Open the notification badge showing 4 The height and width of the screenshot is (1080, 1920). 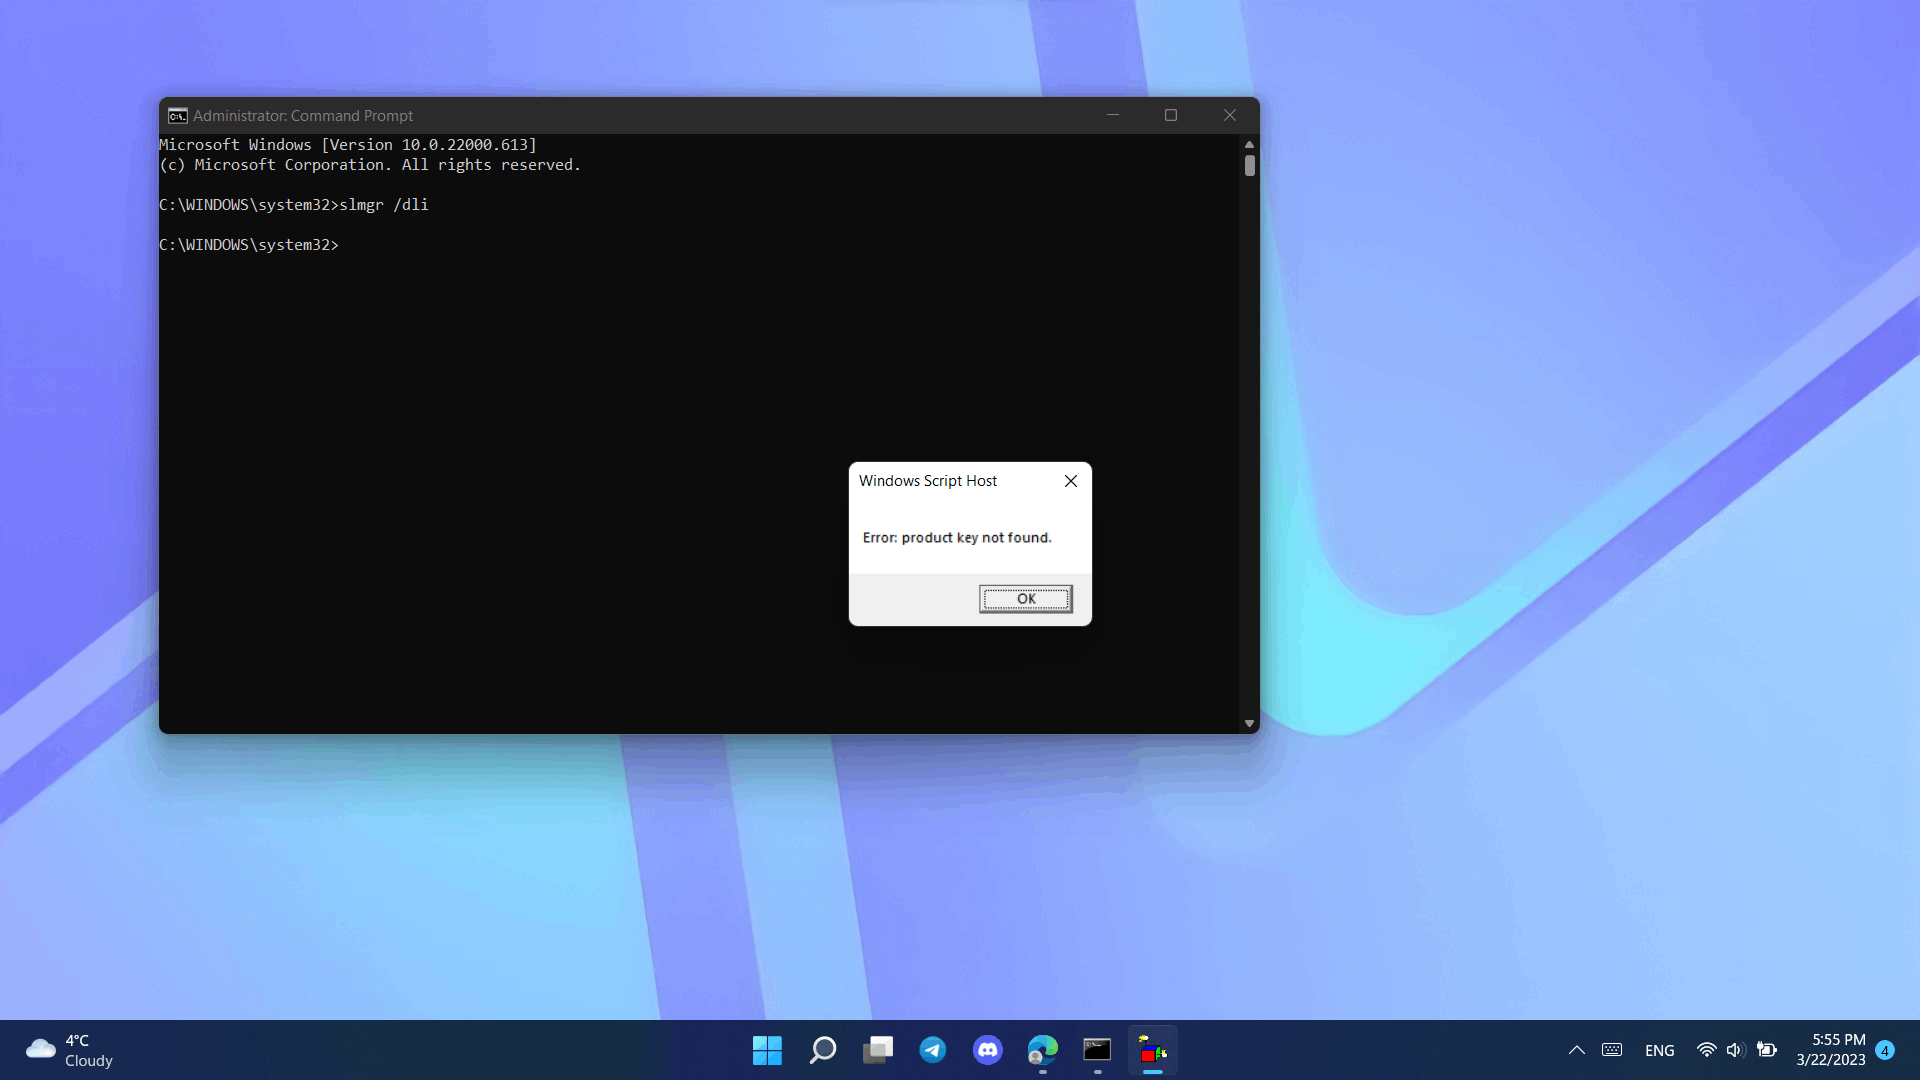(1885, 1050)
